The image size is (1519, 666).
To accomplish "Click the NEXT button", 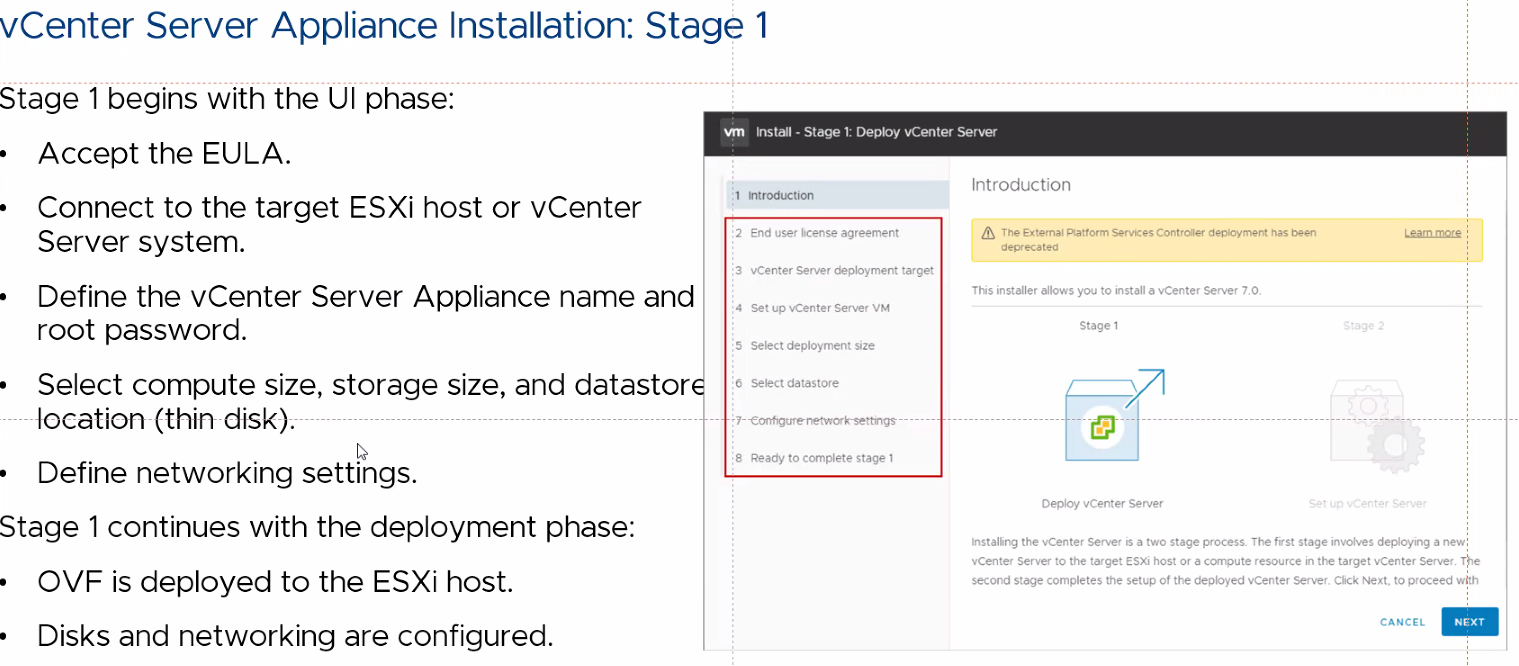I will (1469, 622).
